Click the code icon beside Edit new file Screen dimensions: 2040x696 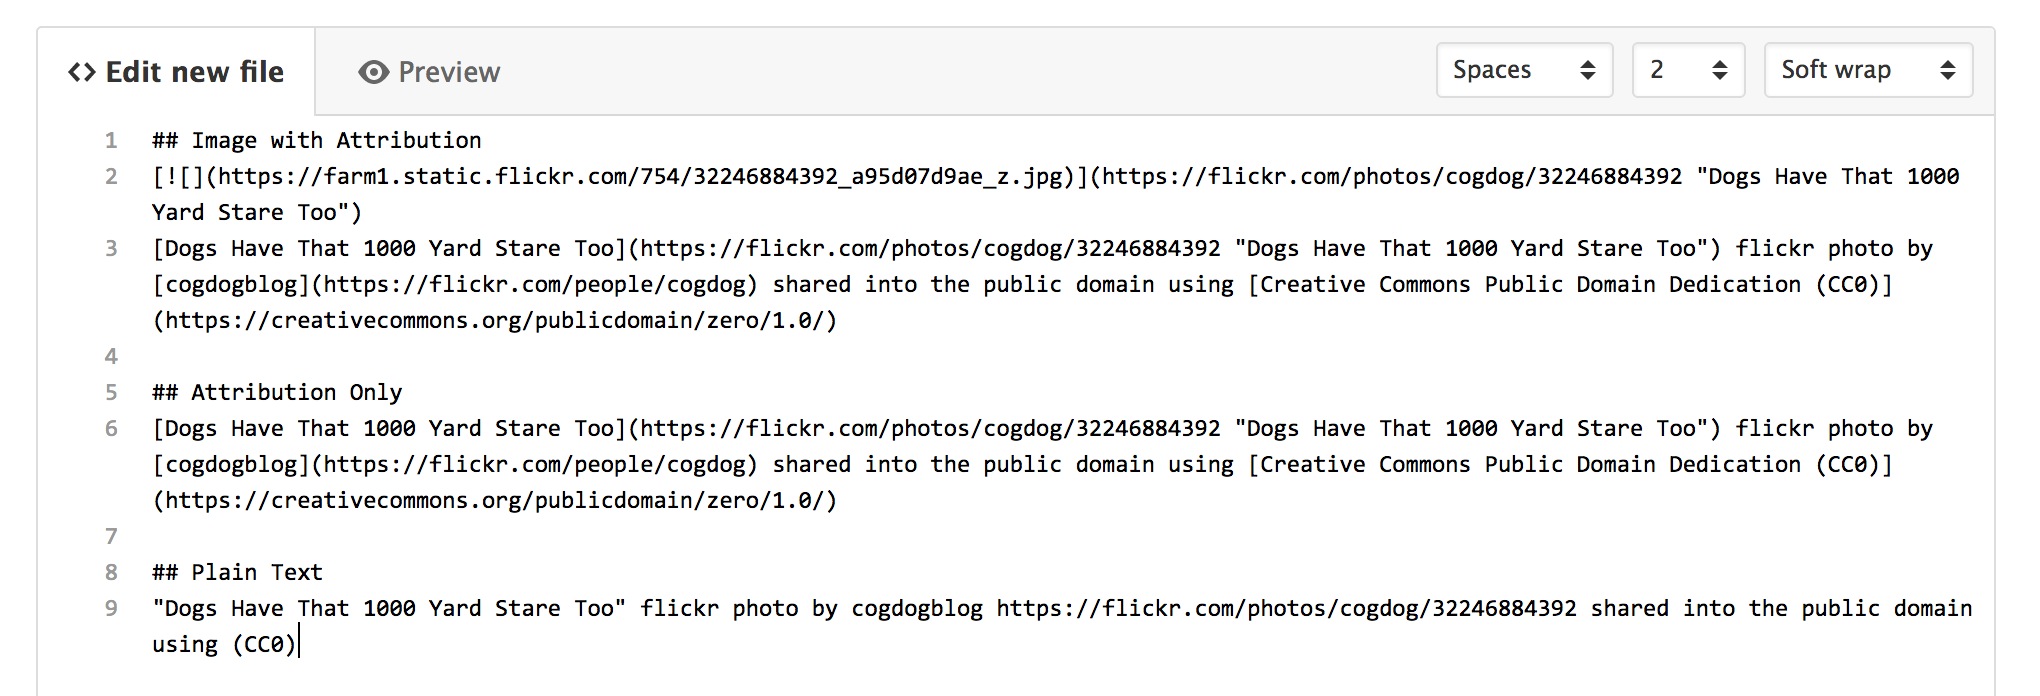click(80, 71)
